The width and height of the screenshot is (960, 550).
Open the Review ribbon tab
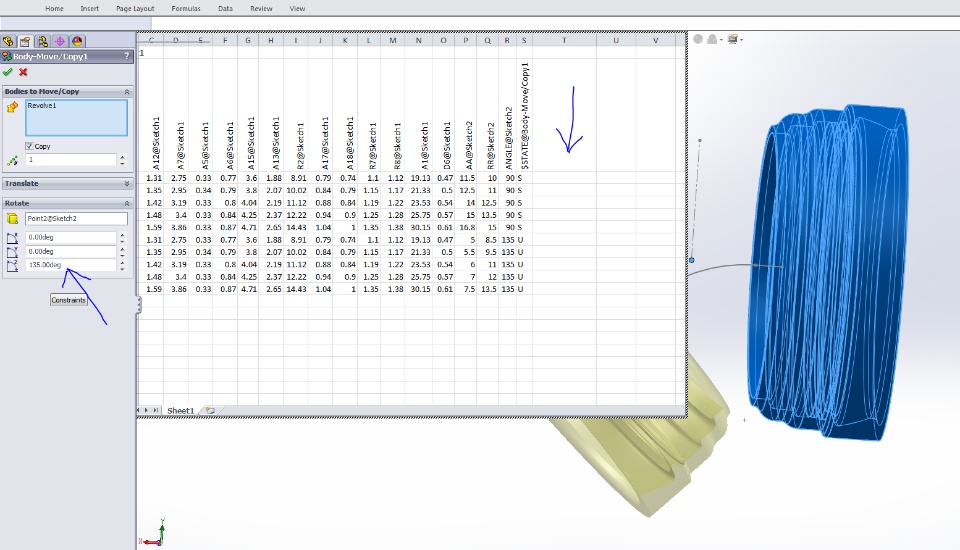point(261,9)
